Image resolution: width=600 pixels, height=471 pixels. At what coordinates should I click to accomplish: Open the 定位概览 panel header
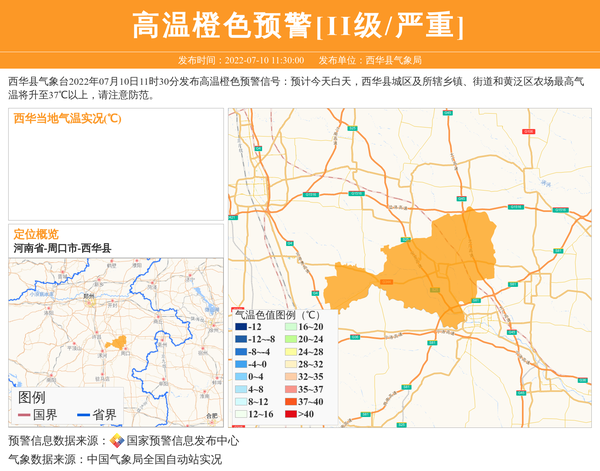(36, 234)
